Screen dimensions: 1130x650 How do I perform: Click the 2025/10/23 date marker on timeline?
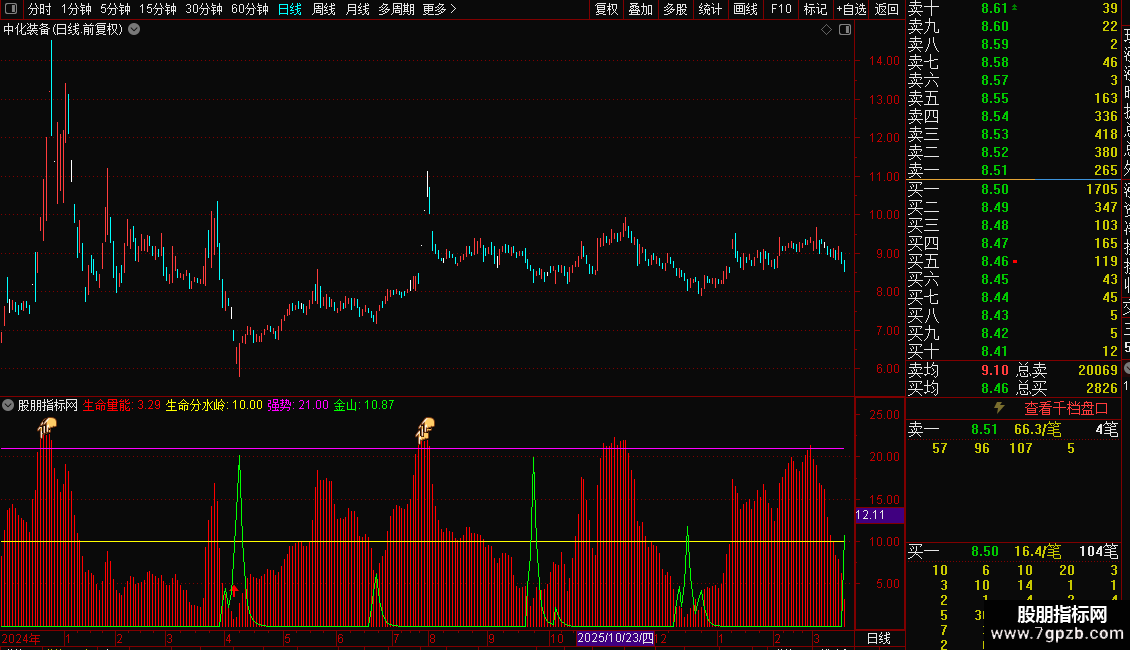[x=615, y=638]
